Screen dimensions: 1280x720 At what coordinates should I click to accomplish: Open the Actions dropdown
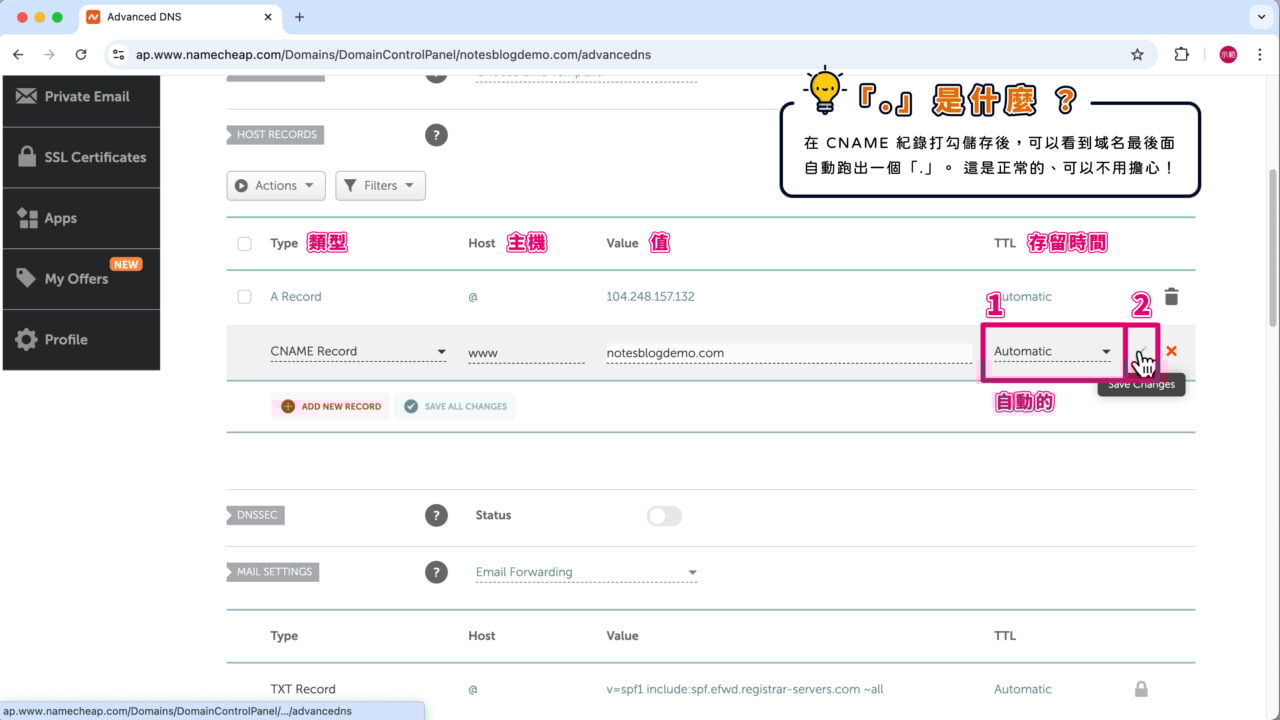[275, 185]
